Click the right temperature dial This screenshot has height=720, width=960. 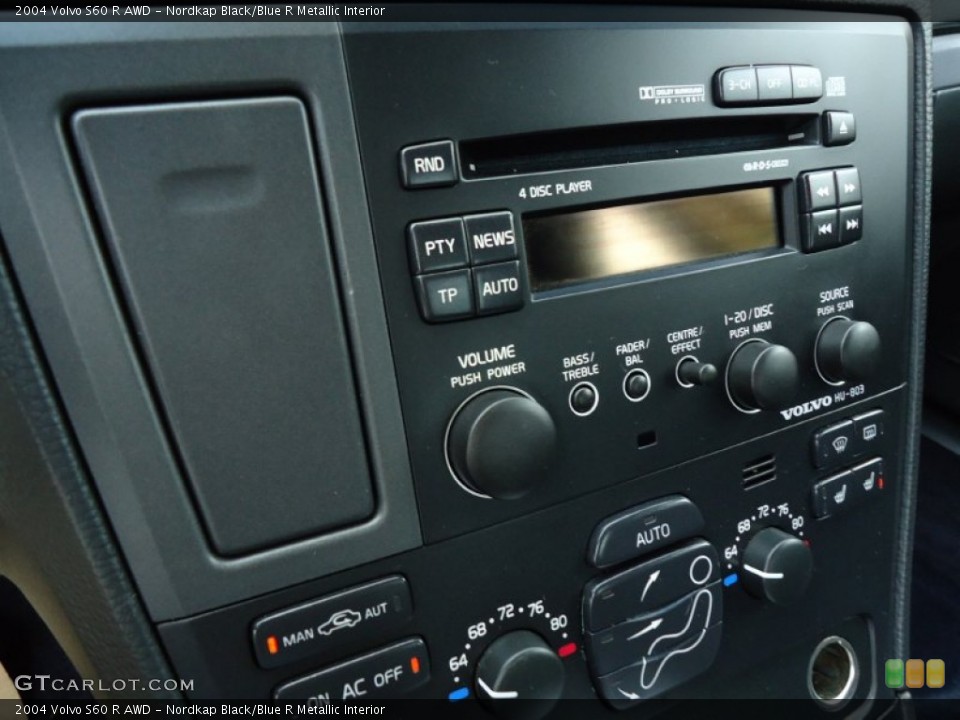tap(776, 566)
